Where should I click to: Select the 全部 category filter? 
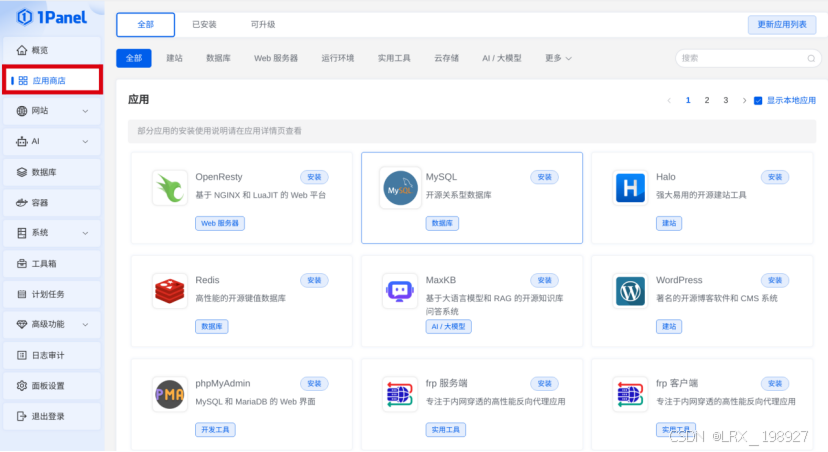coord(134,58)
